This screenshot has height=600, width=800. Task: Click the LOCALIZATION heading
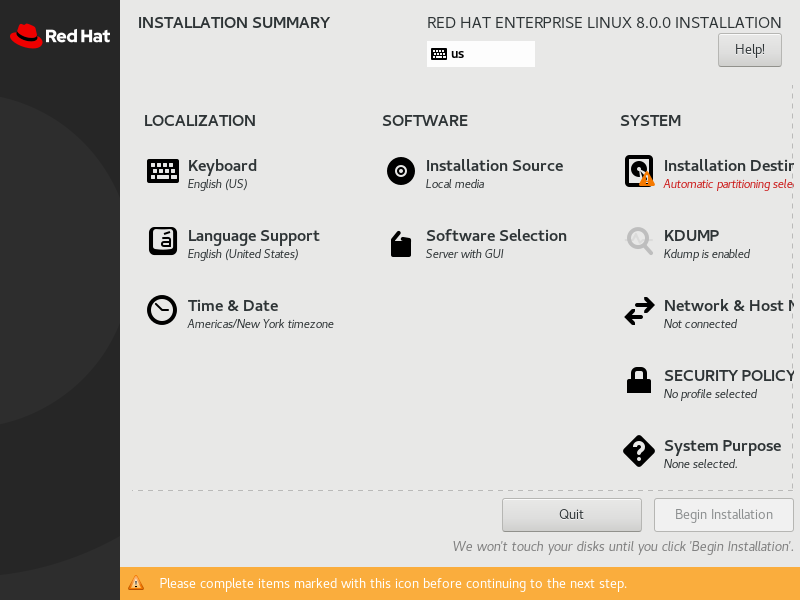tap(200, 121)
